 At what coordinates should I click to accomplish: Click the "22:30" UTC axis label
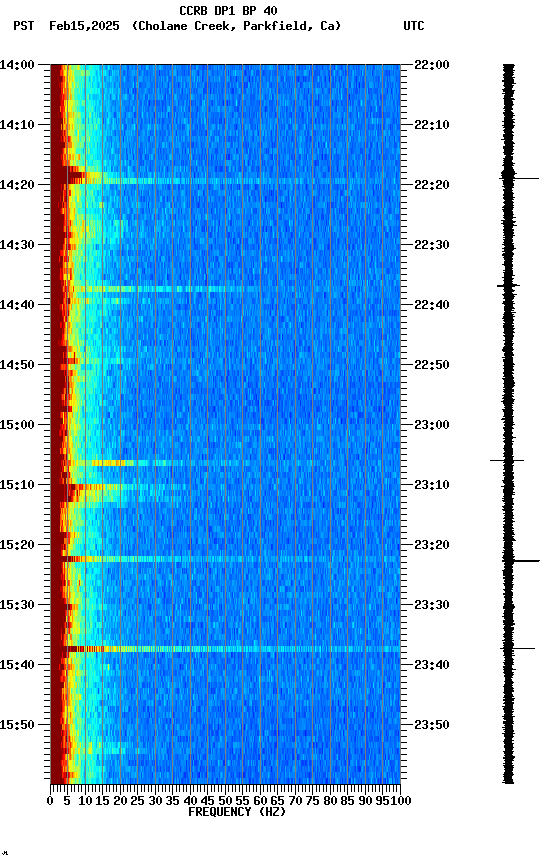tap(432, 245)
